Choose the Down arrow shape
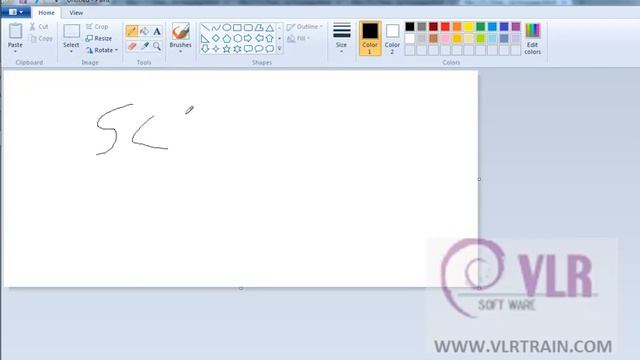This screenshot has height=360, width=640. 205,49
